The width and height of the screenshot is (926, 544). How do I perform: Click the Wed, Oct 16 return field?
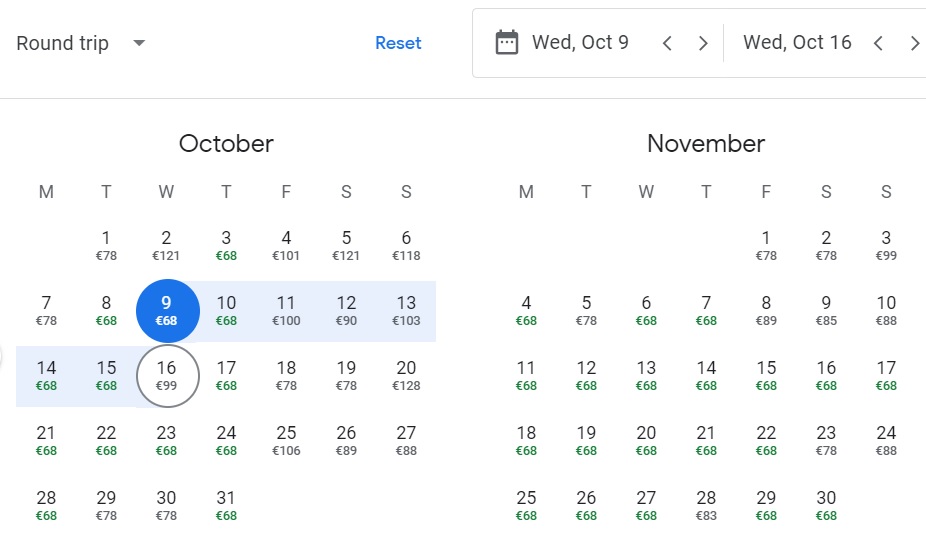797,43
